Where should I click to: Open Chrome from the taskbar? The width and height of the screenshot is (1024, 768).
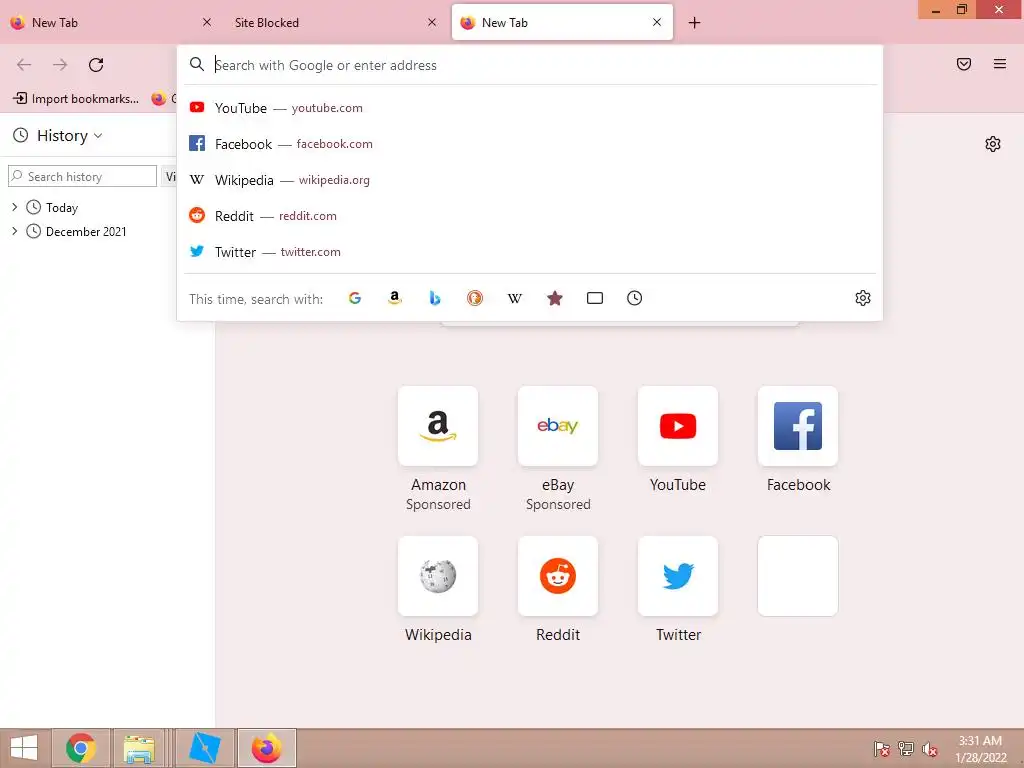pyautogui.click(x=81, y=748)
